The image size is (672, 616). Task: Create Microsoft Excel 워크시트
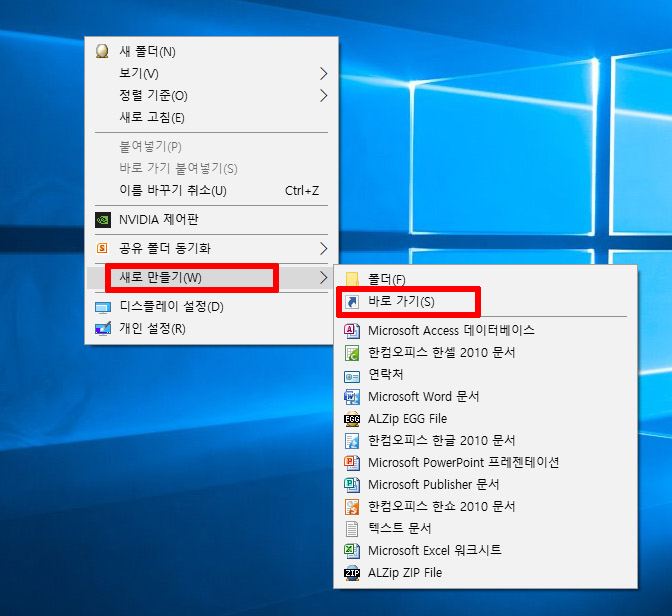486,550
